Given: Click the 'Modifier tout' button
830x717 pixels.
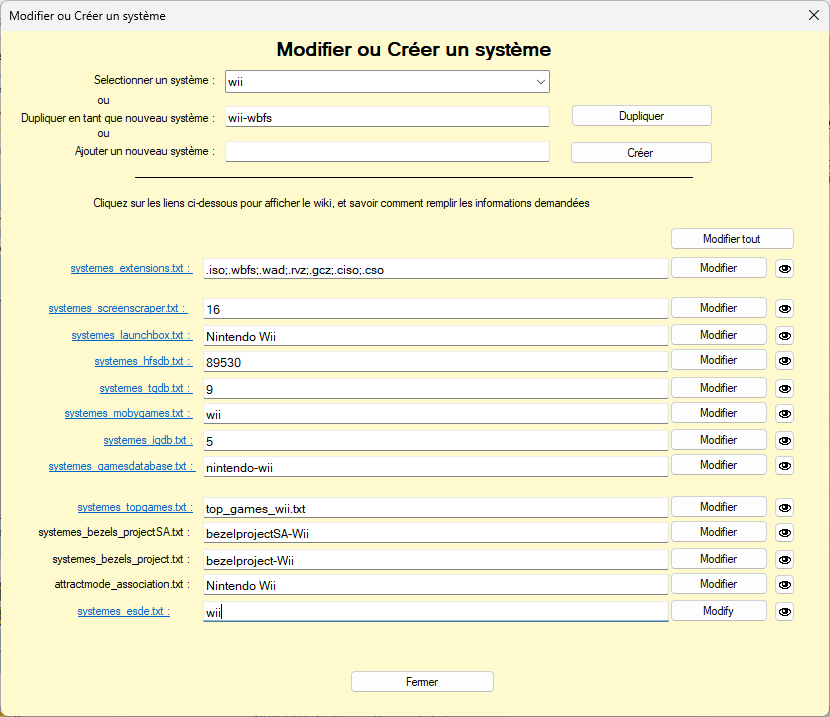Looking at the screenshot, I should (x=731, y=239).
